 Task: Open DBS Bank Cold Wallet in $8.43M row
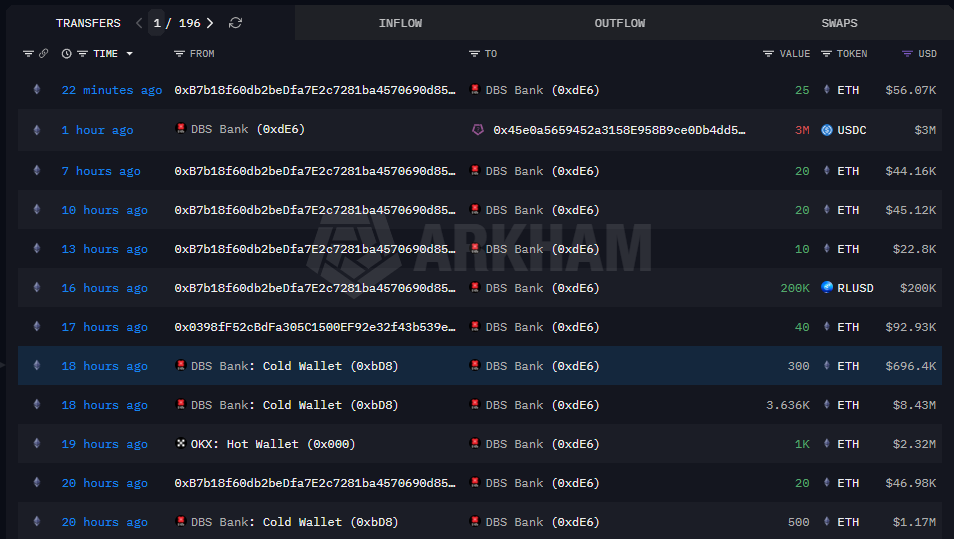click(294, 405)
